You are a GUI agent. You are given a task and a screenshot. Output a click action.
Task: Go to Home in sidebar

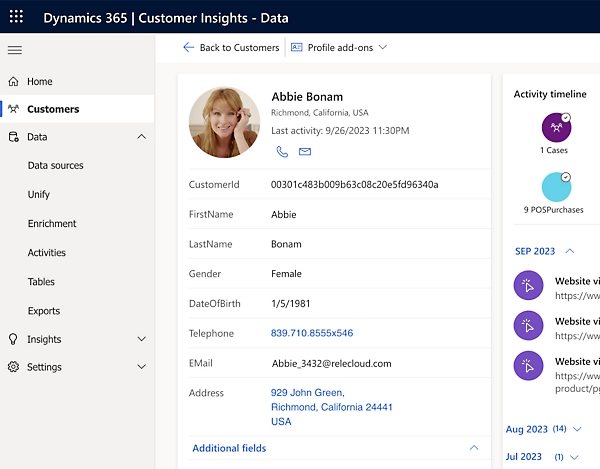pos(40,81)
